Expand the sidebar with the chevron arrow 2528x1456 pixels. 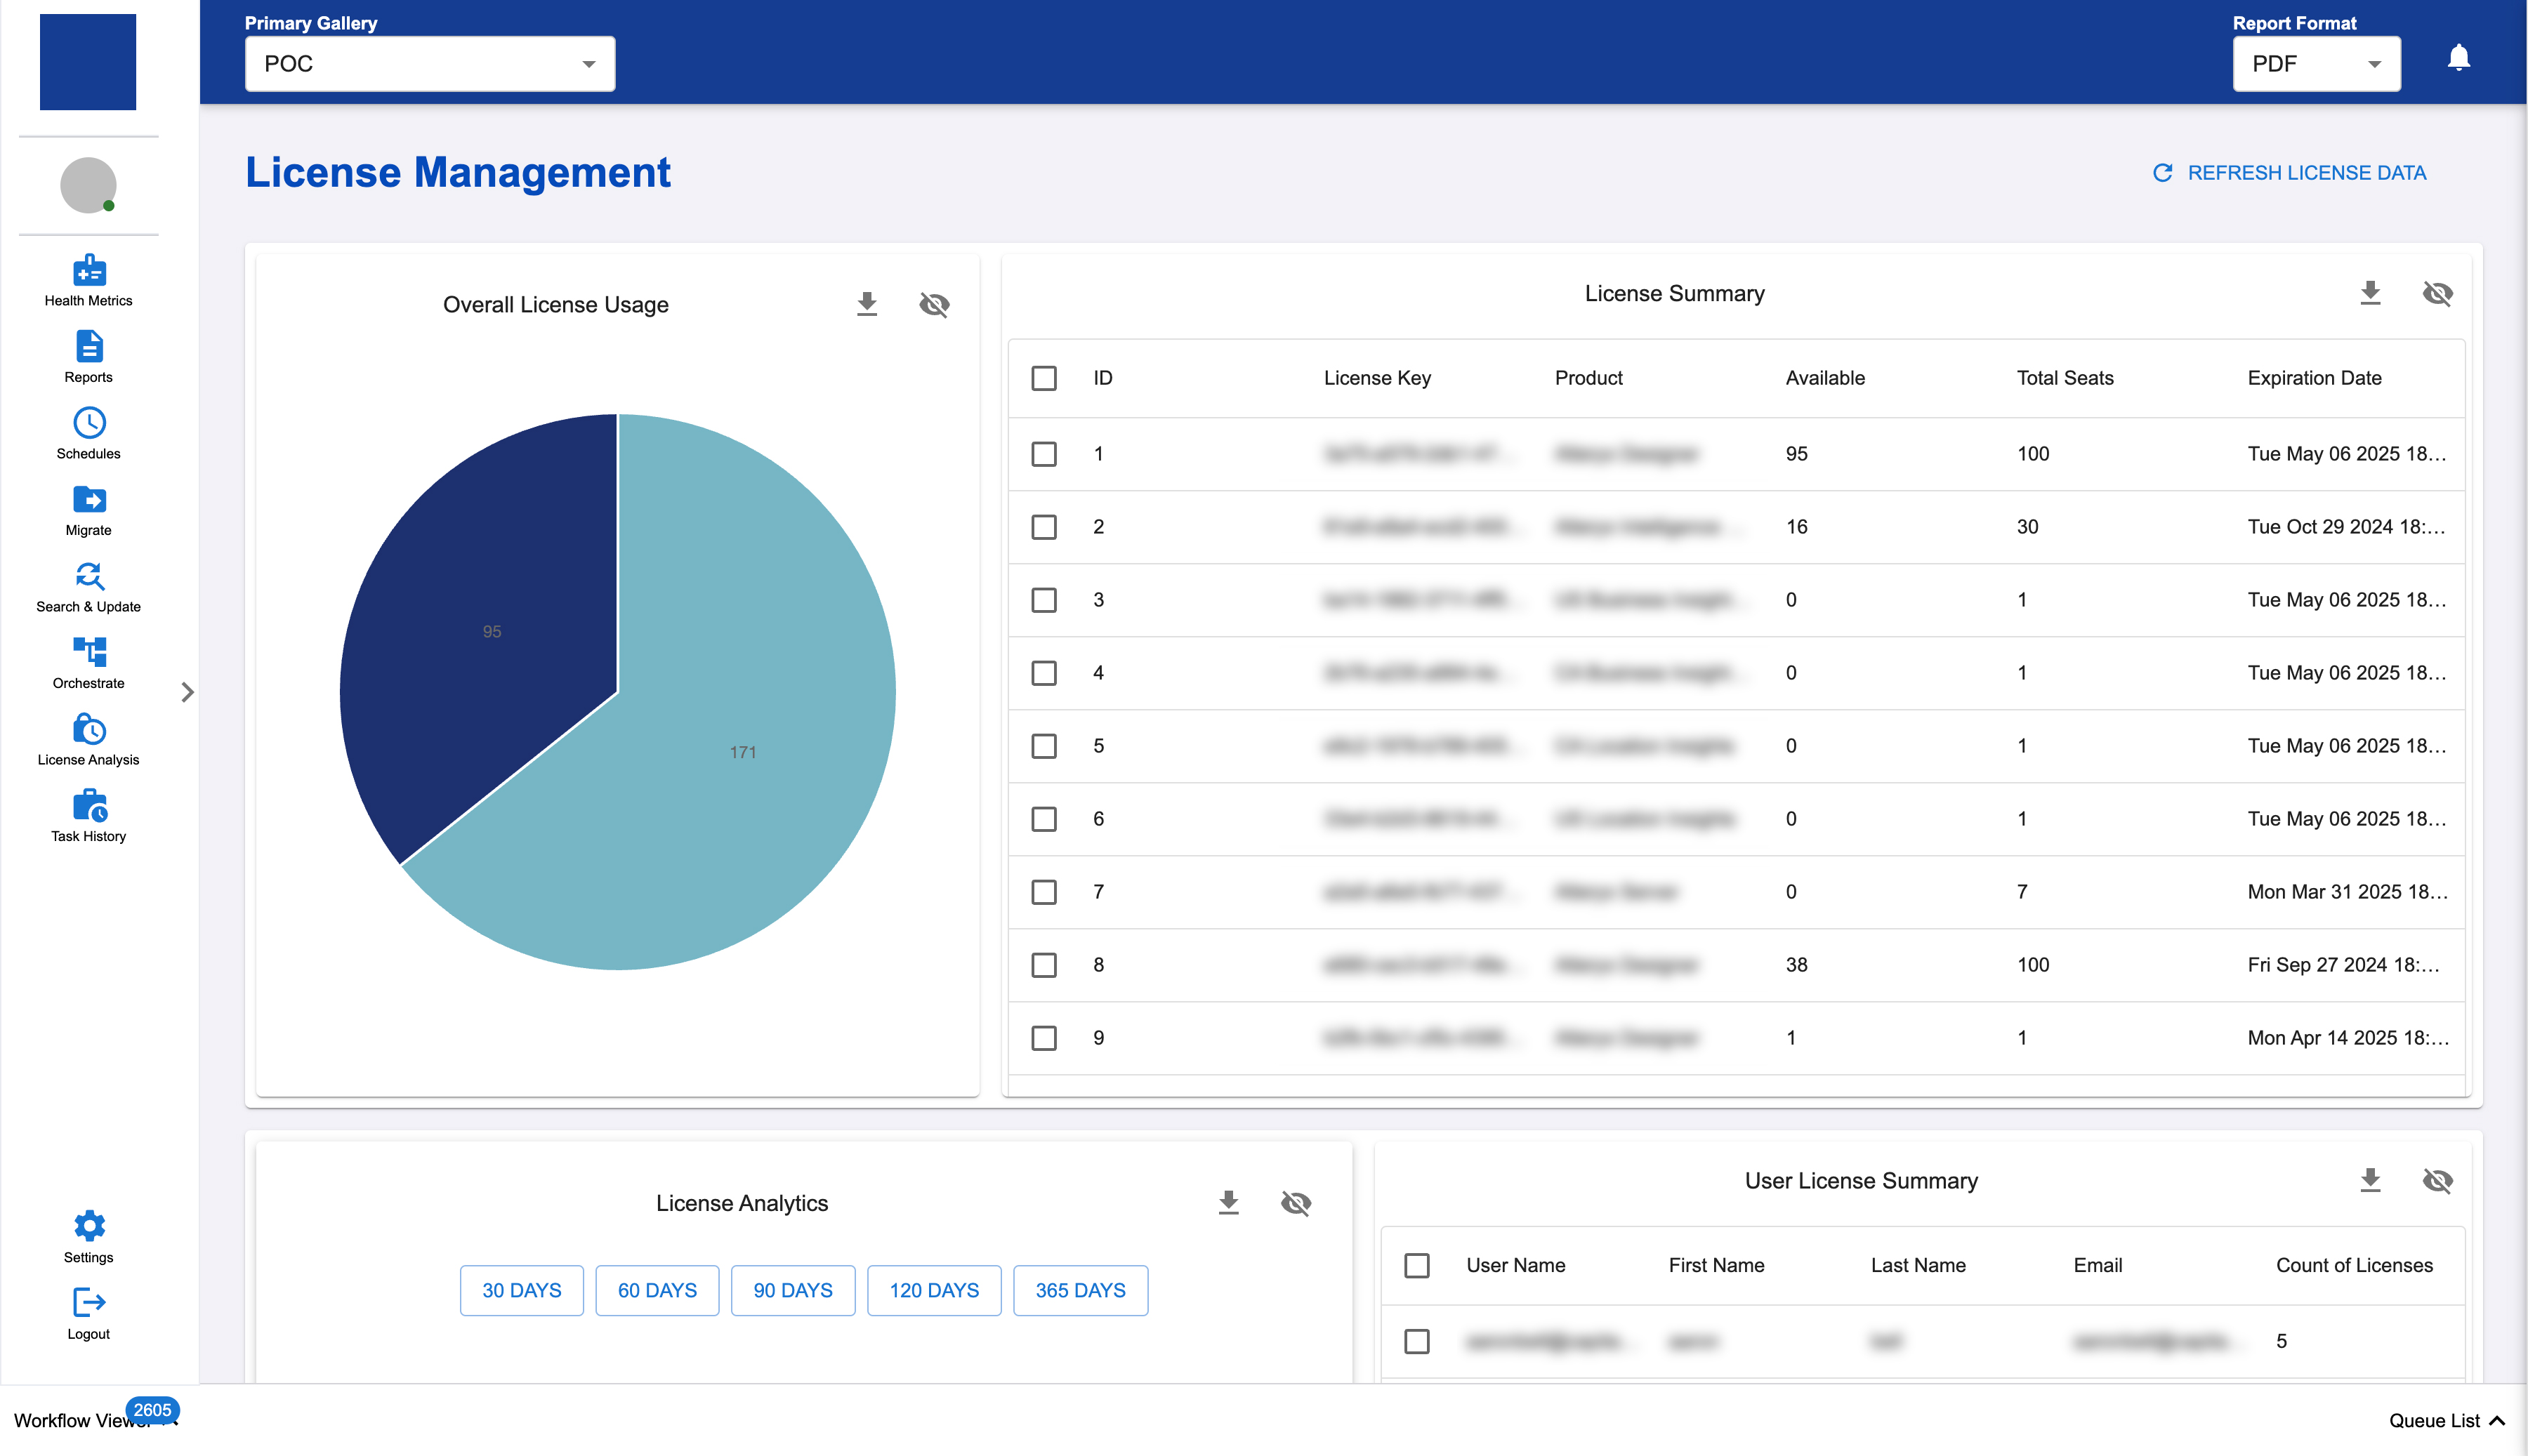point(187,692)
